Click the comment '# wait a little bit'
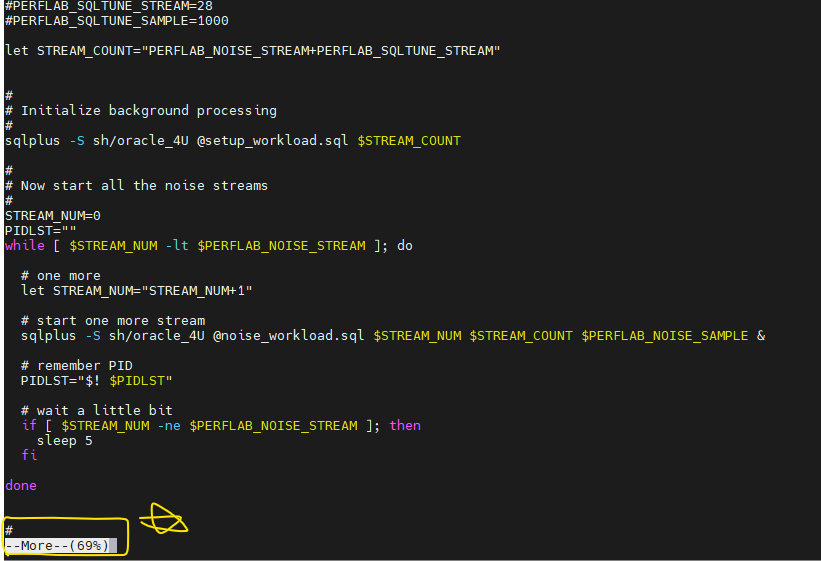Viewport: 821px width, 561px height. (97, 410)
